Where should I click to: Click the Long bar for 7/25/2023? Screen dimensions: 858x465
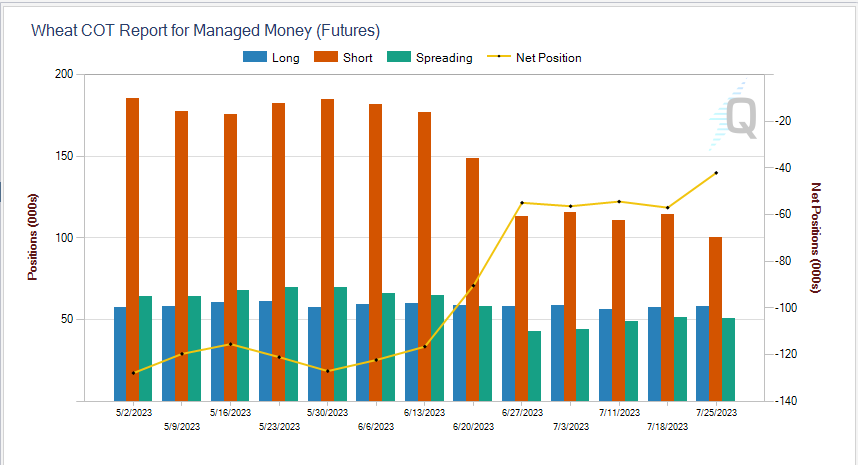[x=703, y=353]
